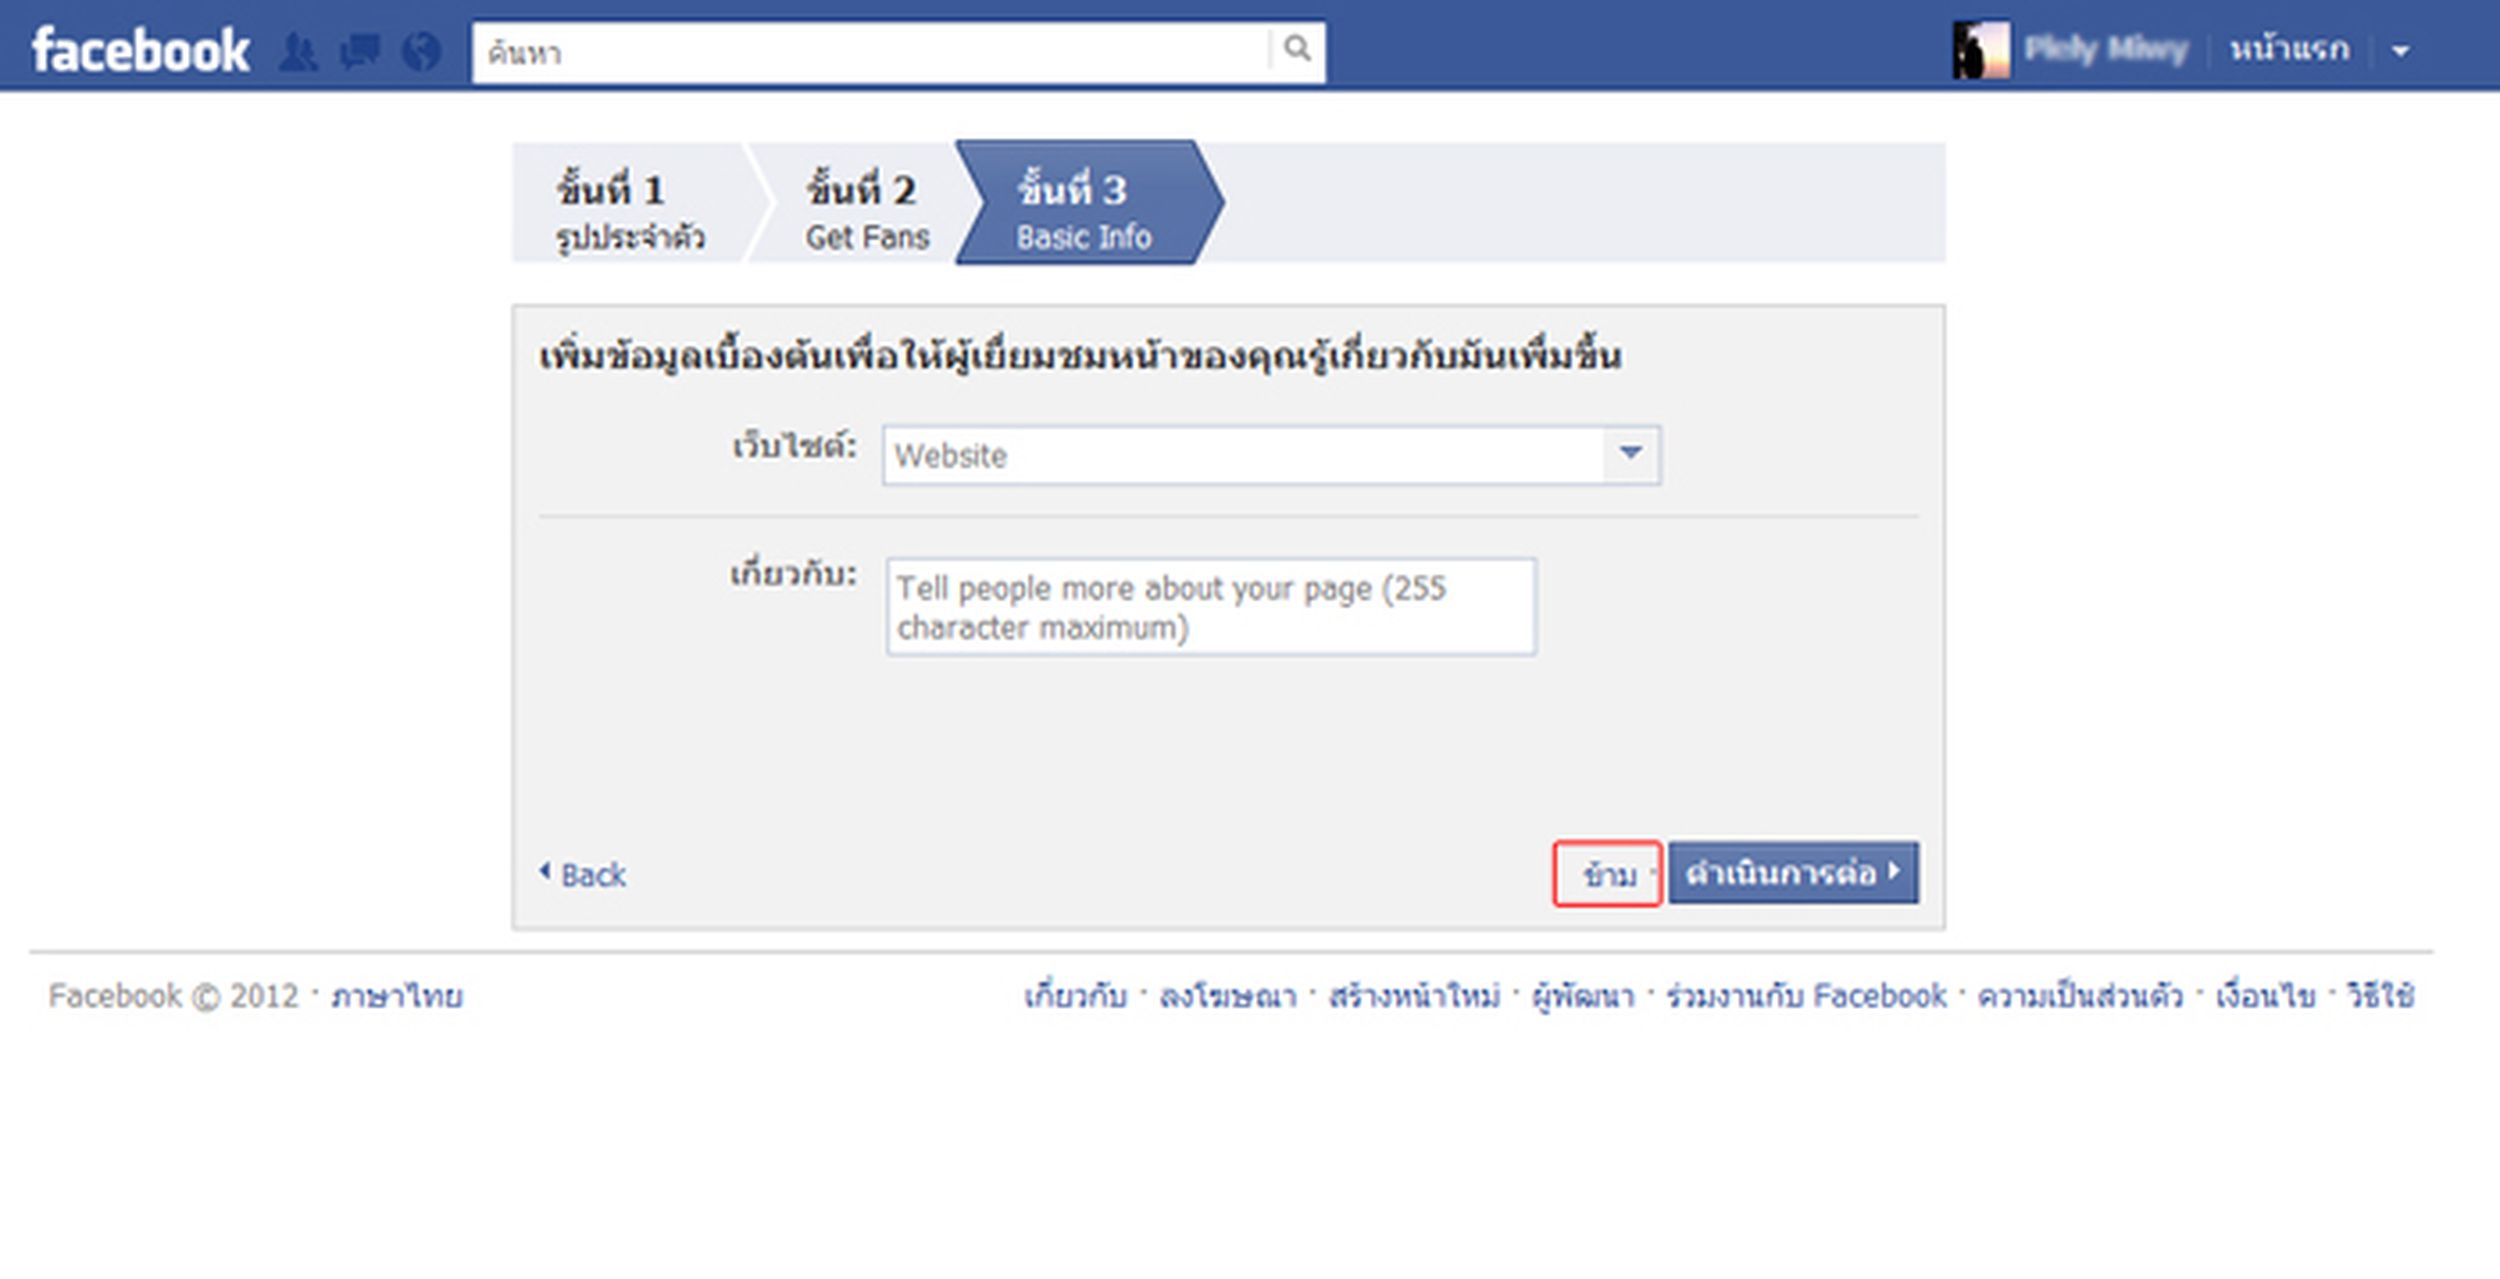Open the profile picture thumbnail

(x=1981, y=50)
